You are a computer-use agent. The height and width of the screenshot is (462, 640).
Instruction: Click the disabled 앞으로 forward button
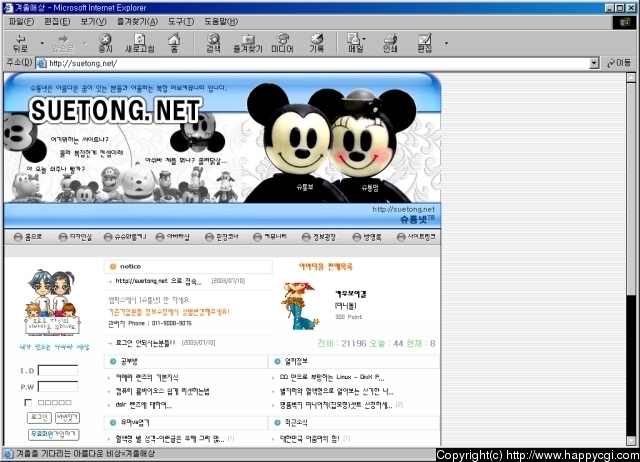click(63, 43)
